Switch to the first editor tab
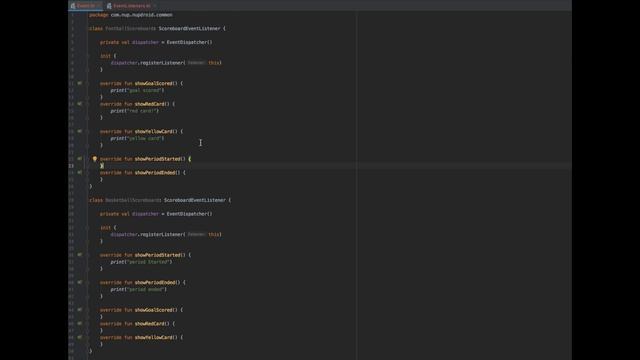The width and height of the screenshot is (640, 360). point(86,6)
